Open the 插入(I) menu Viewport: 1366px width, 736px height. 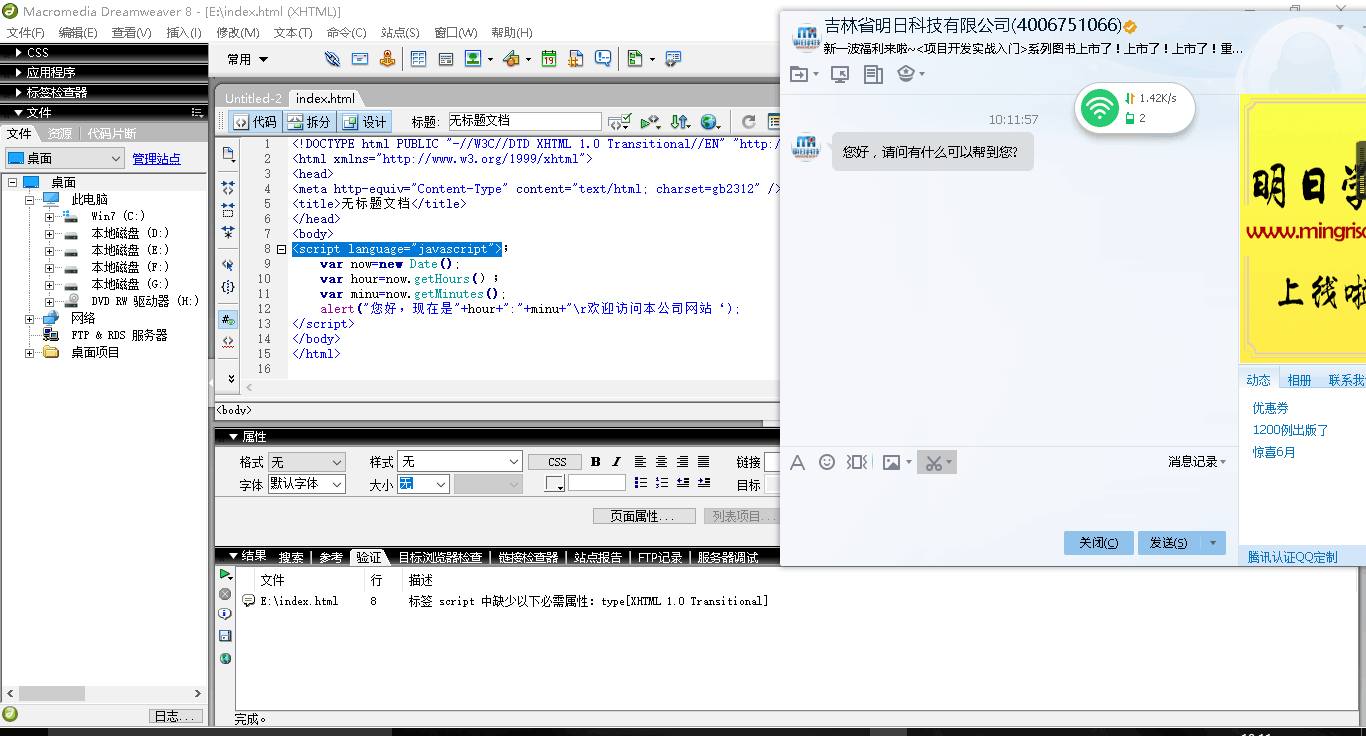click(x=183, y=33)
